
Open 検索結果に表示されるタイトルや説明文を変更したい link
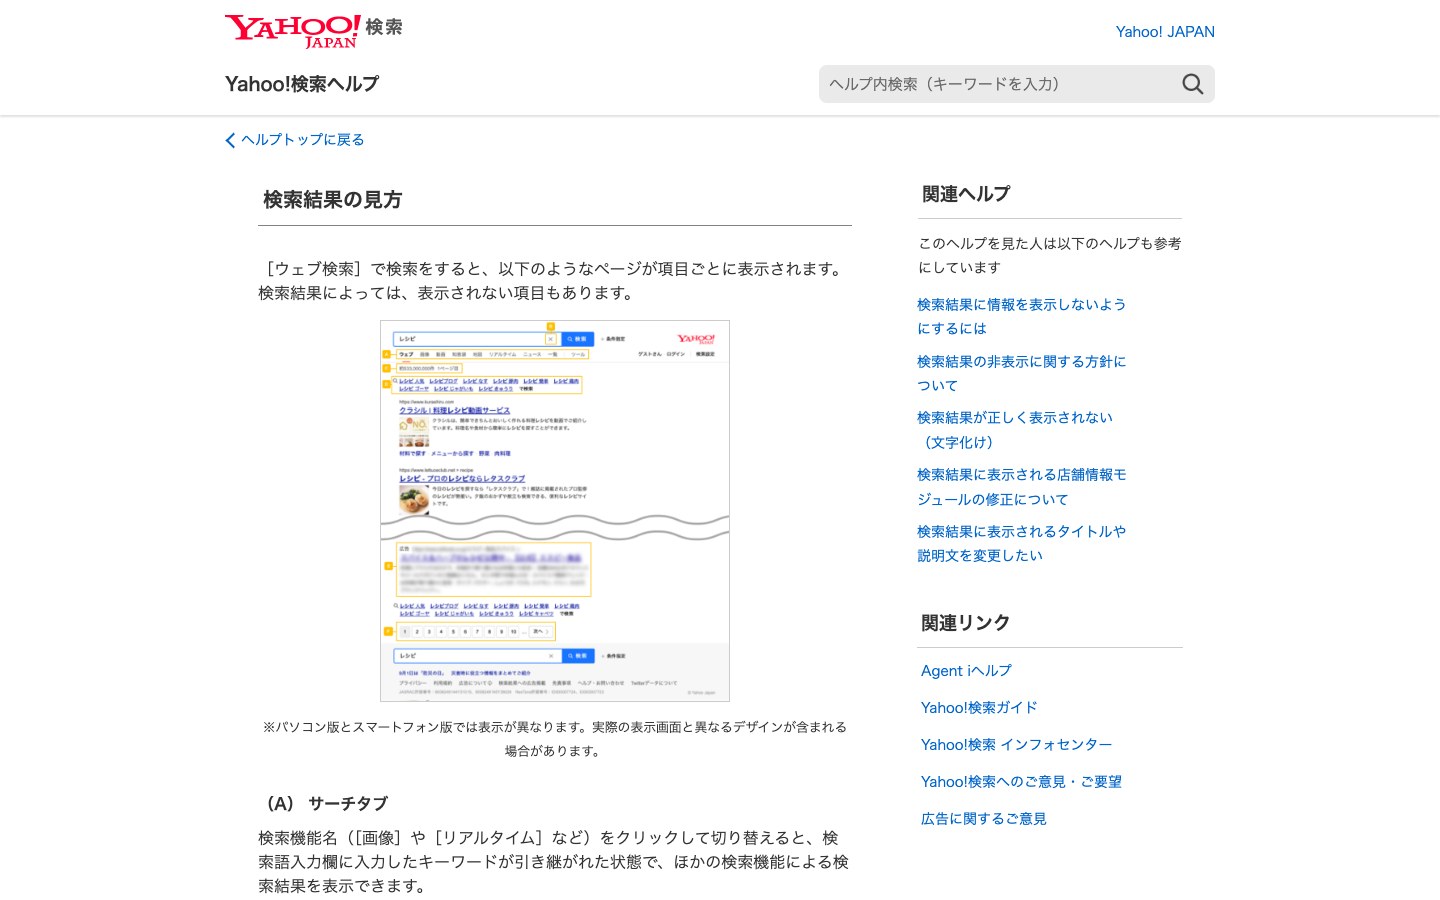[x=1021, y=543]
